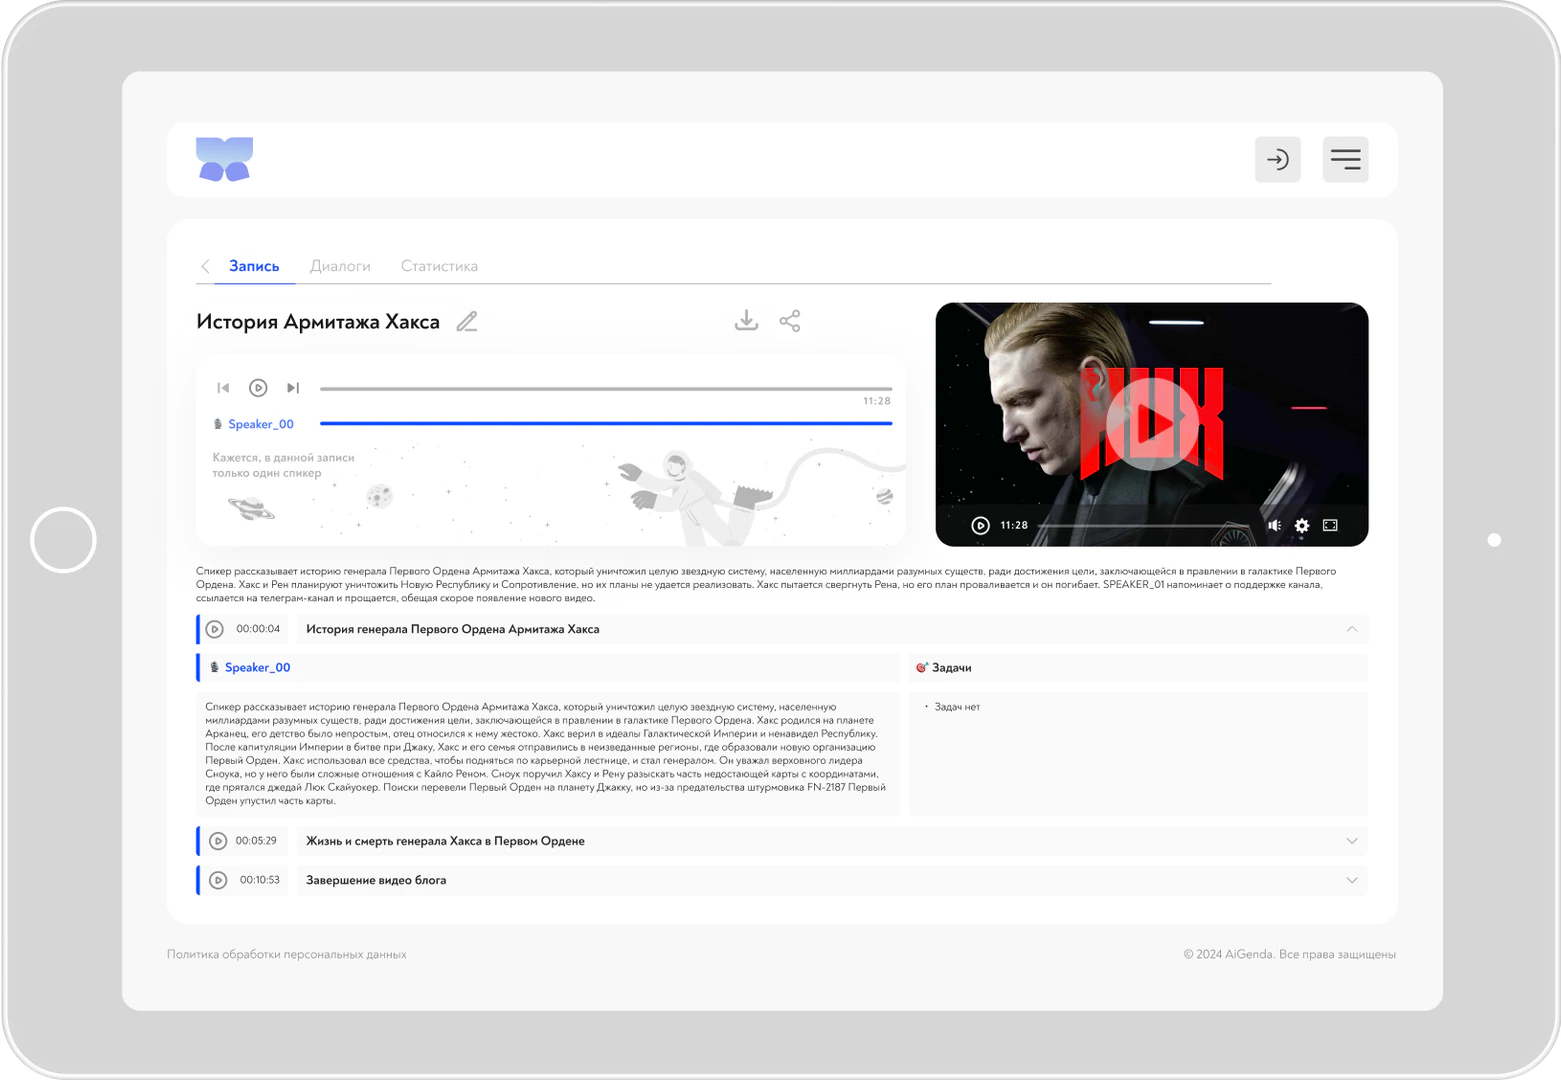Open the Статистика tab
The height and width of the screenshot is (1080, 1561).
point(439,265)
